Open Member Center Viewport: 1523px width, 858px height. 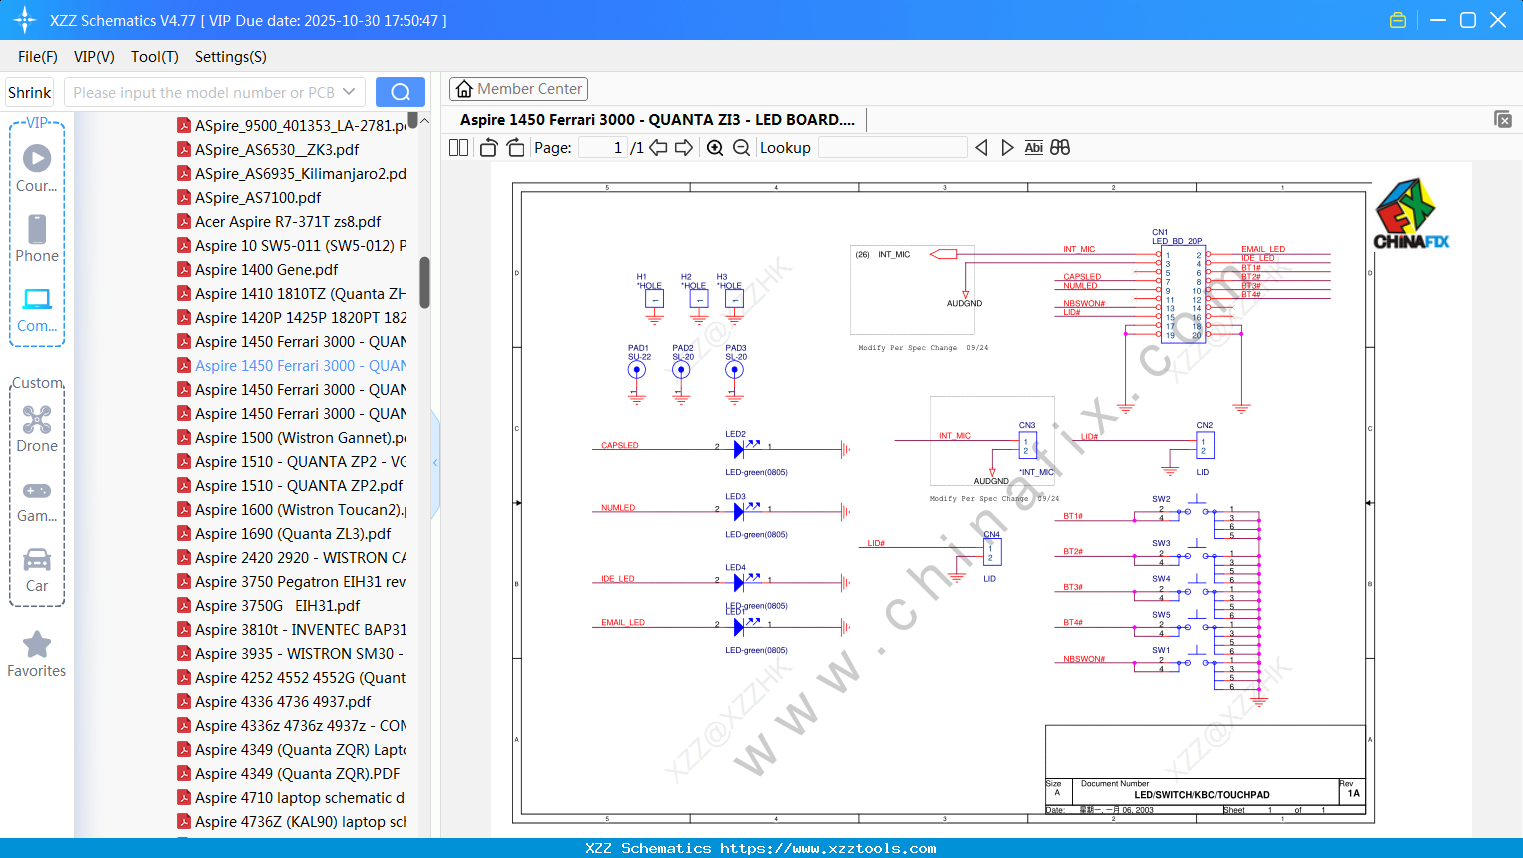[x=518, y=89]
